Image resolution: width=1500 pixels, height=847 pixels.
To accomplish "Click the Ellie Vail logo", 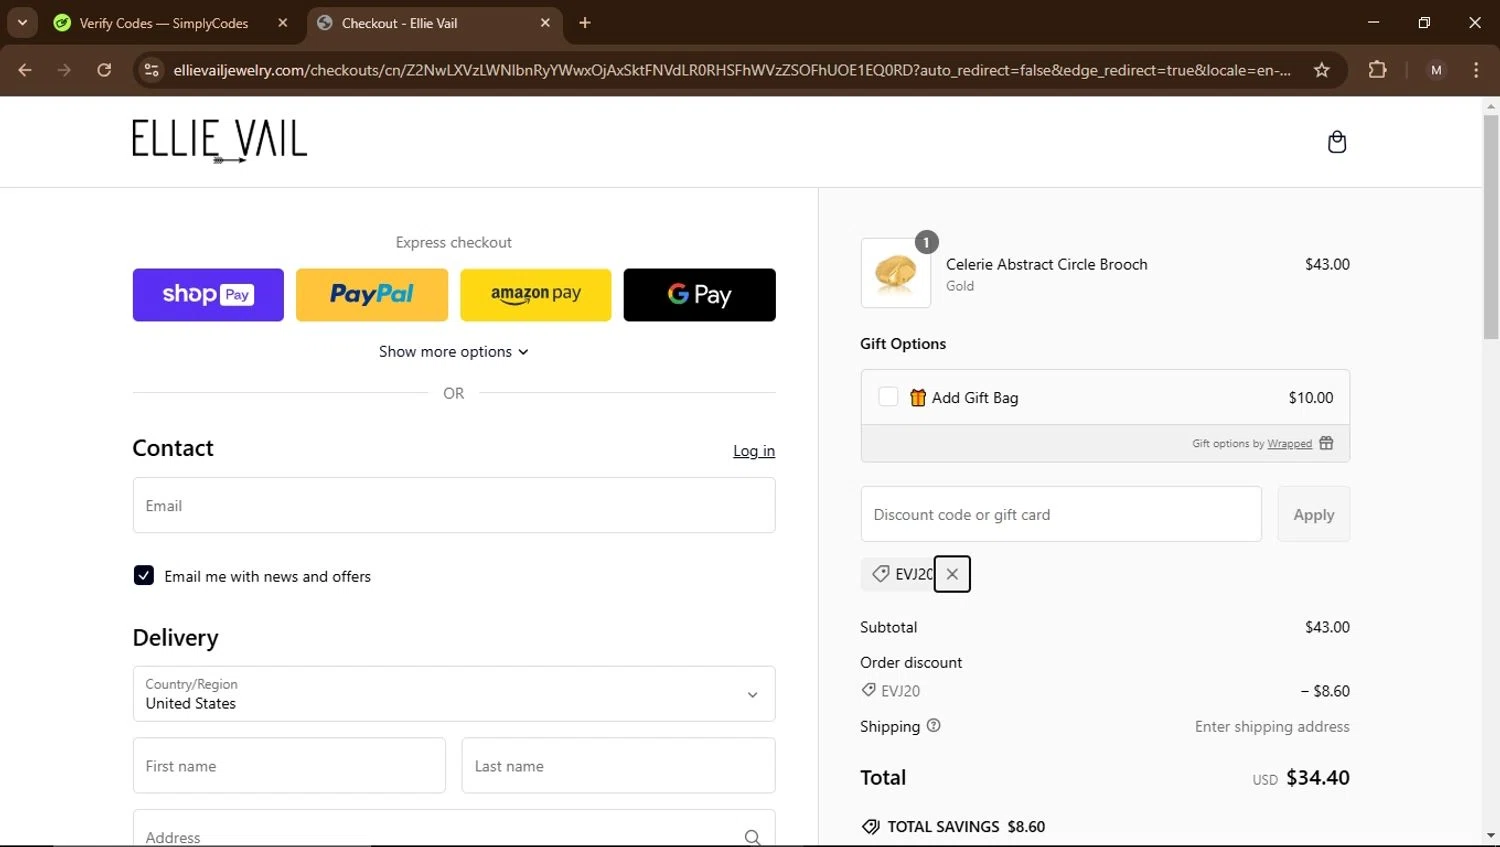I will click(219, 141).
